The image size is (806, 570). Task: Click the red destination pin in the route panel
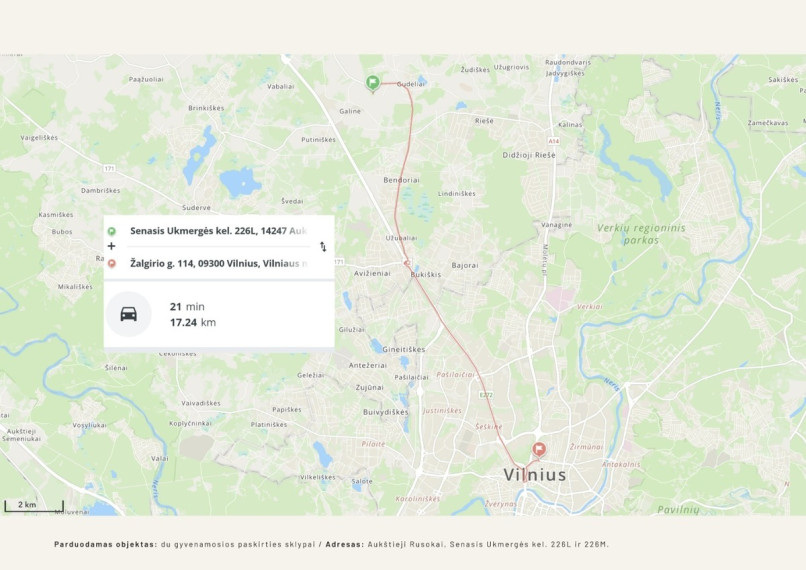(x=112, y=264)
